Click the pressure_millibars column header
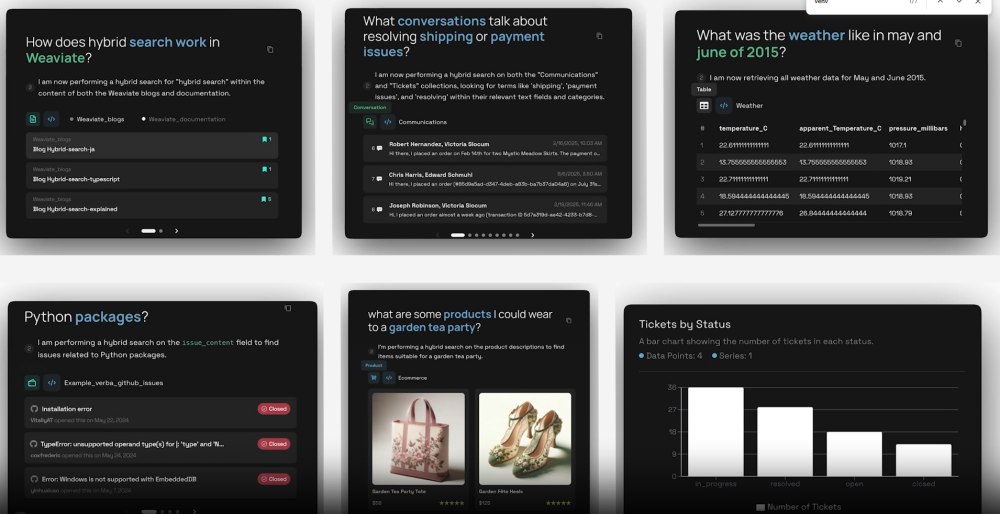The height and width of the screenshot is (514, 1000). [918, 128]
